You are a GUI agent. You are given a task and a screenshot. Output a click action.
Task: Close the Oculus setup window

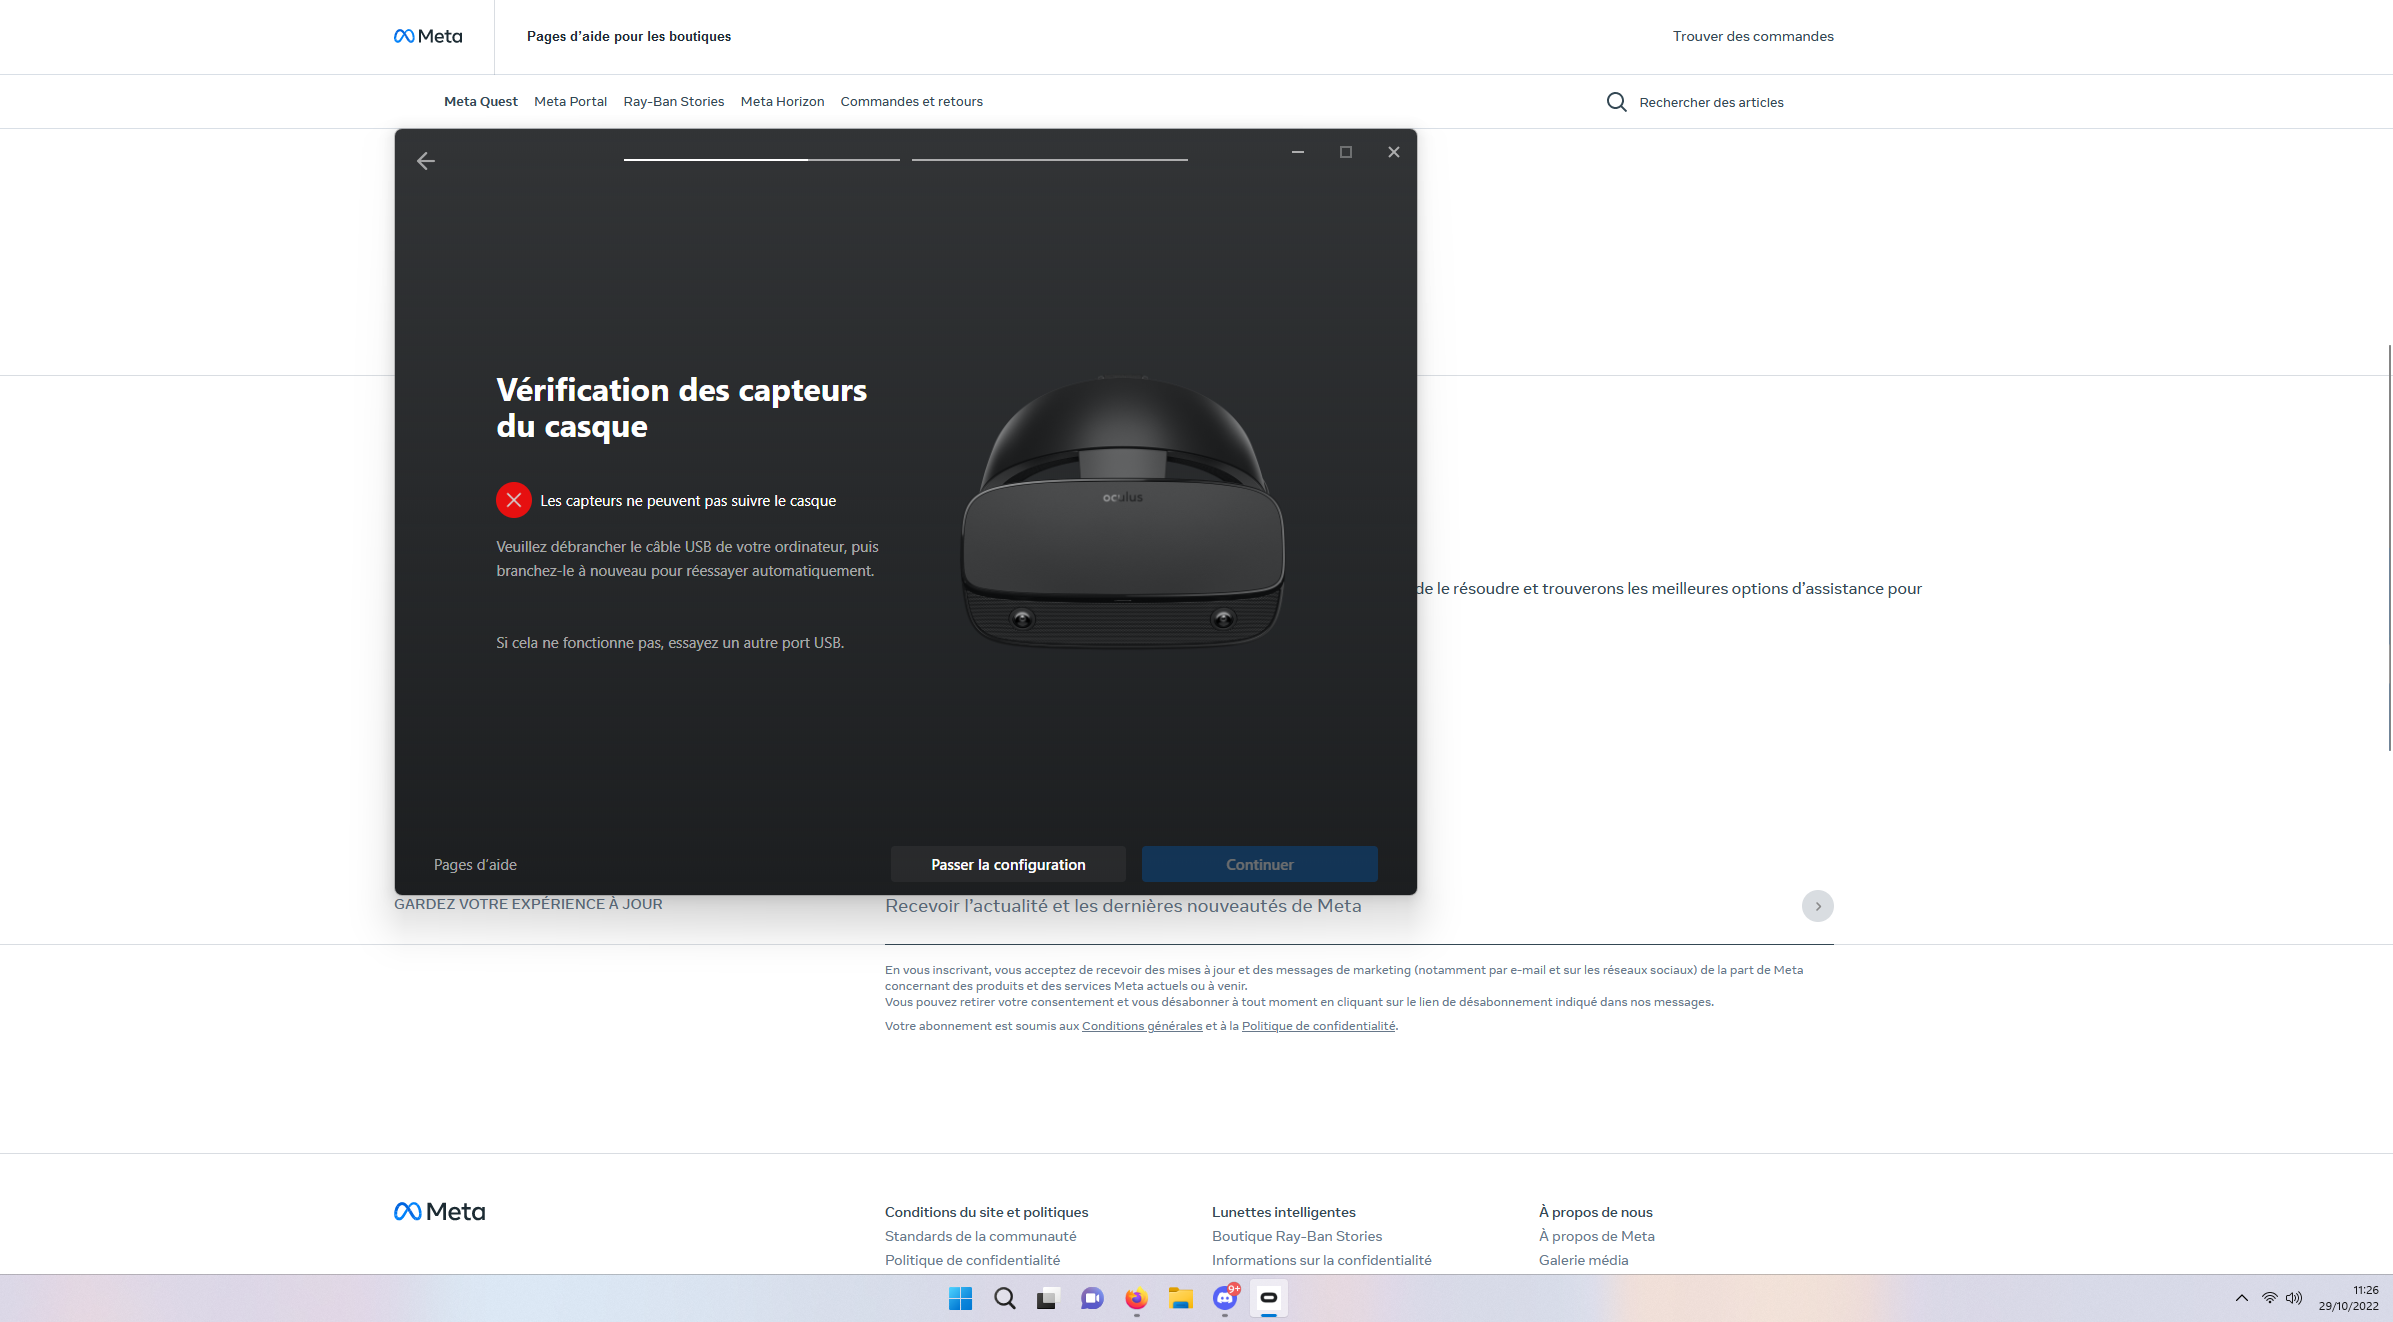1394,152
